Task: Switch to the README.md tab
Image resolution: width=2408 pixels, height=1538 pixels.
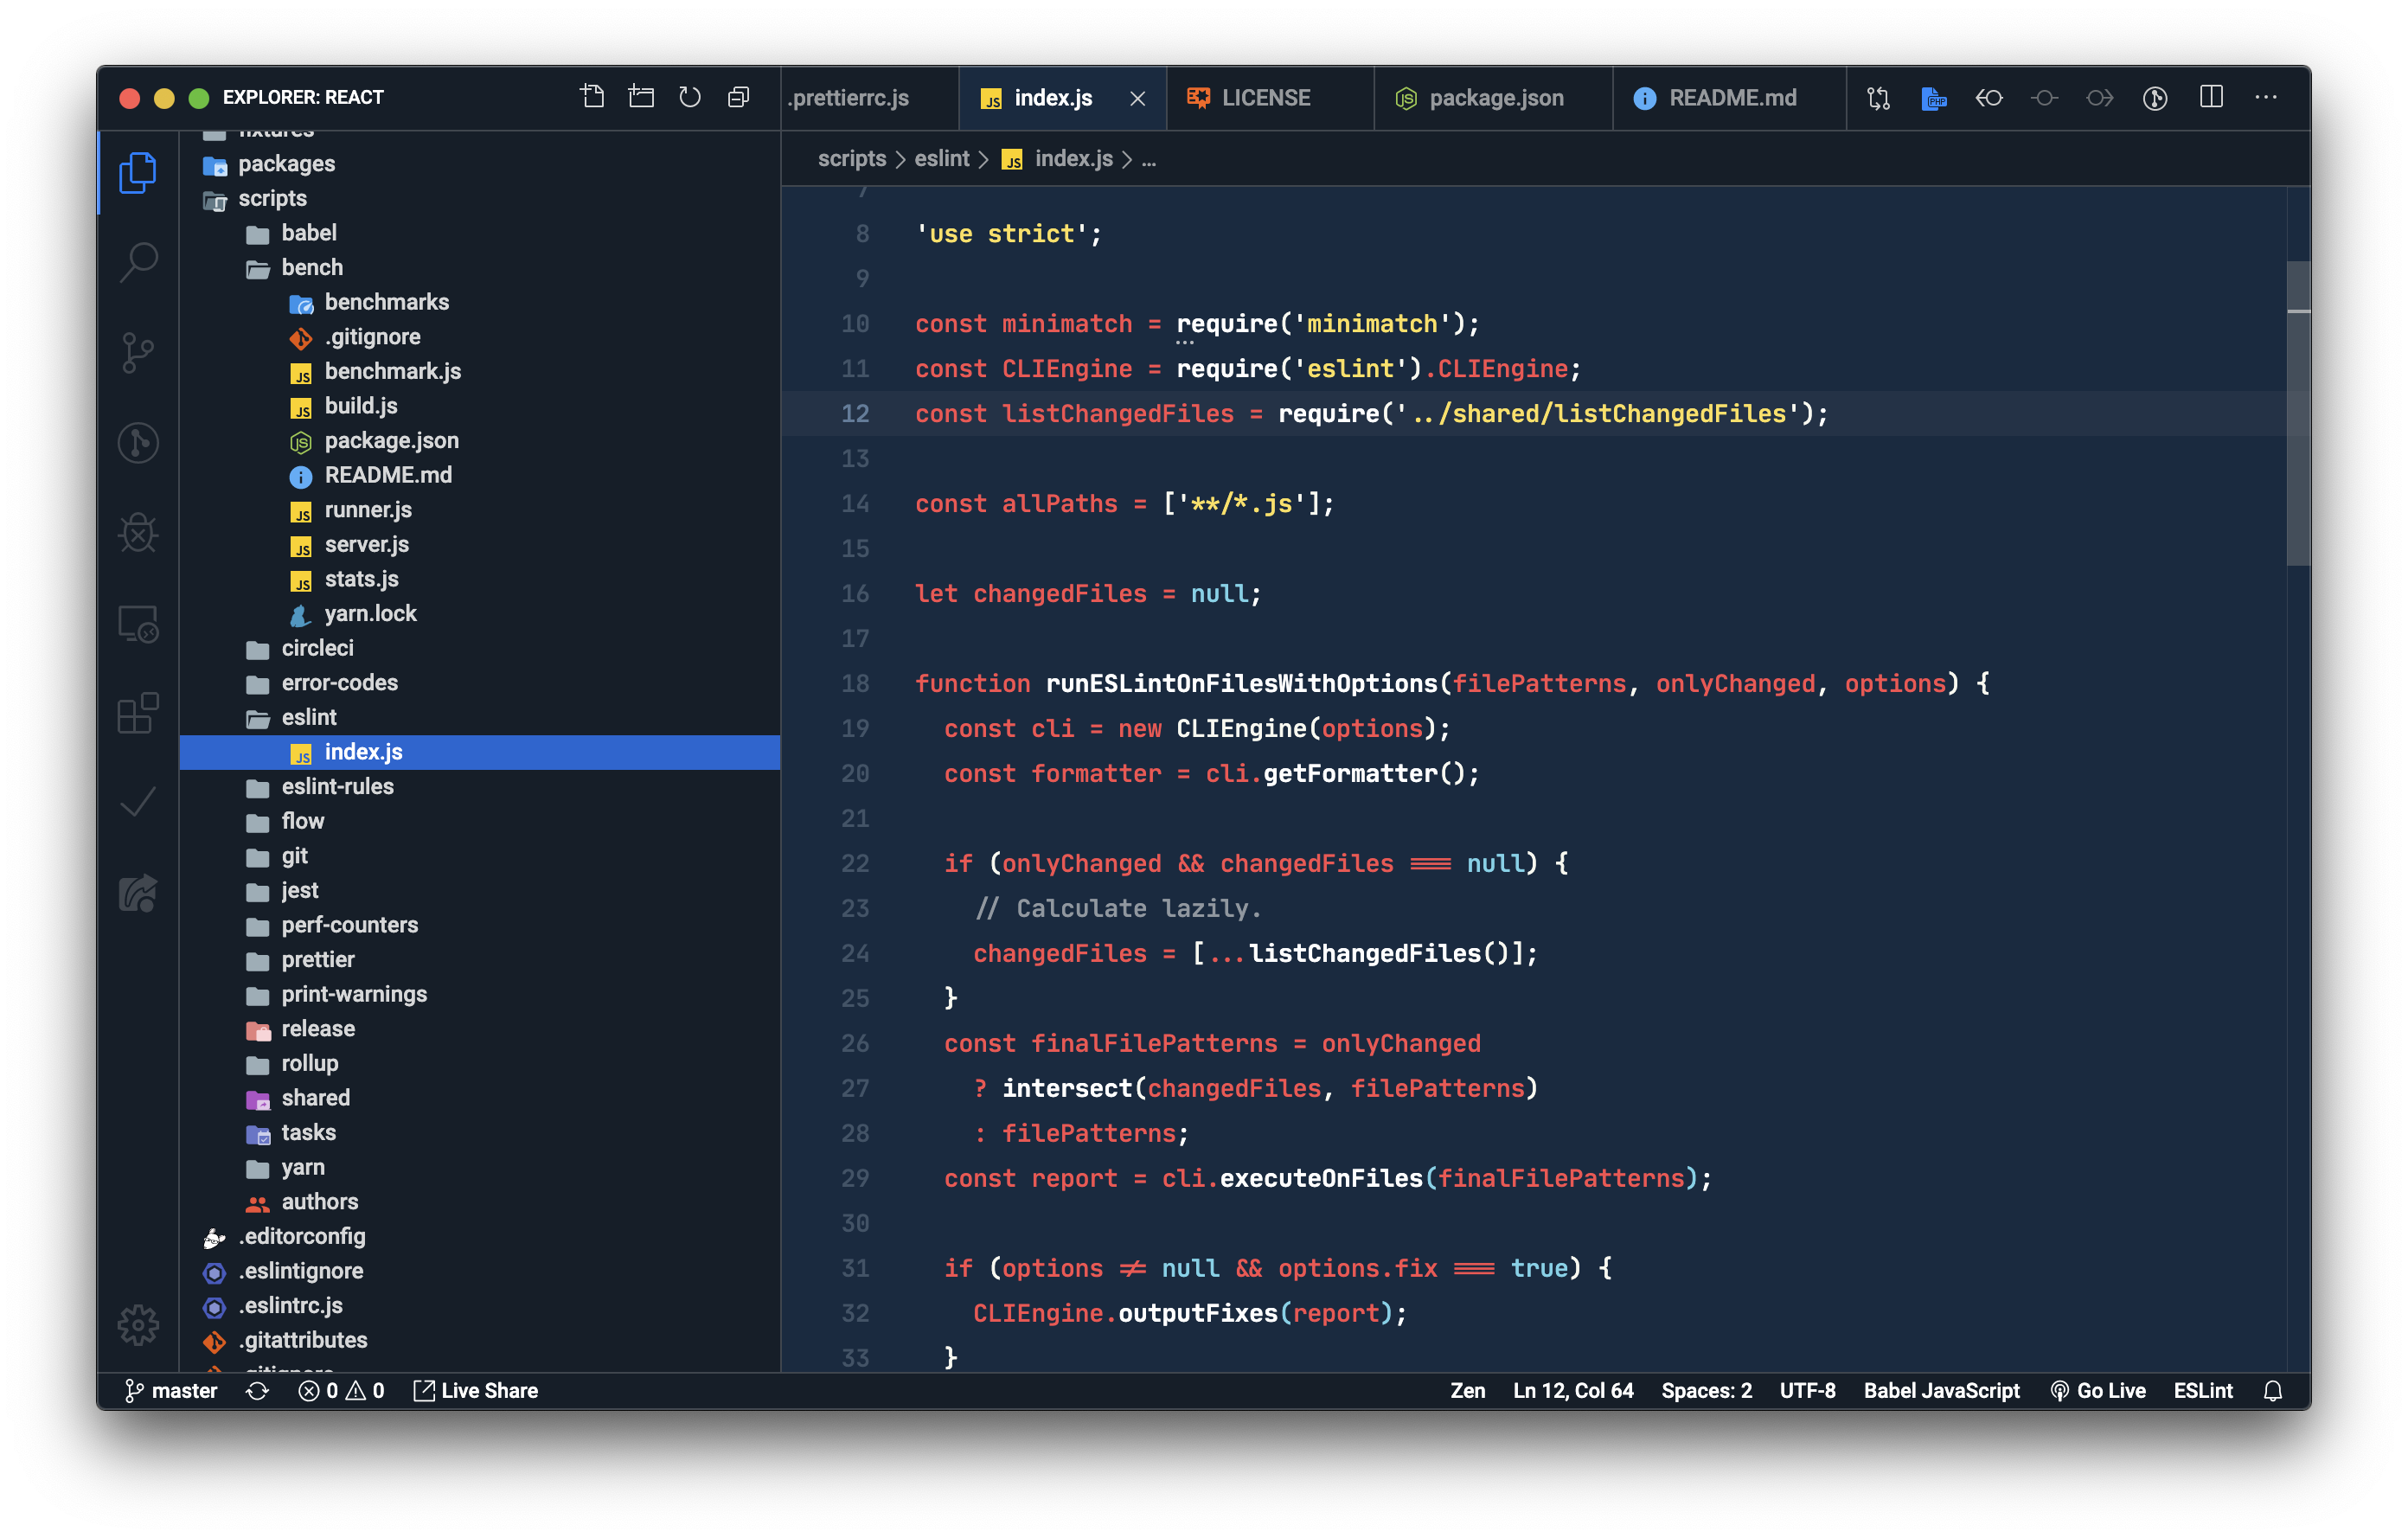Action: [x=1732, y=98]
